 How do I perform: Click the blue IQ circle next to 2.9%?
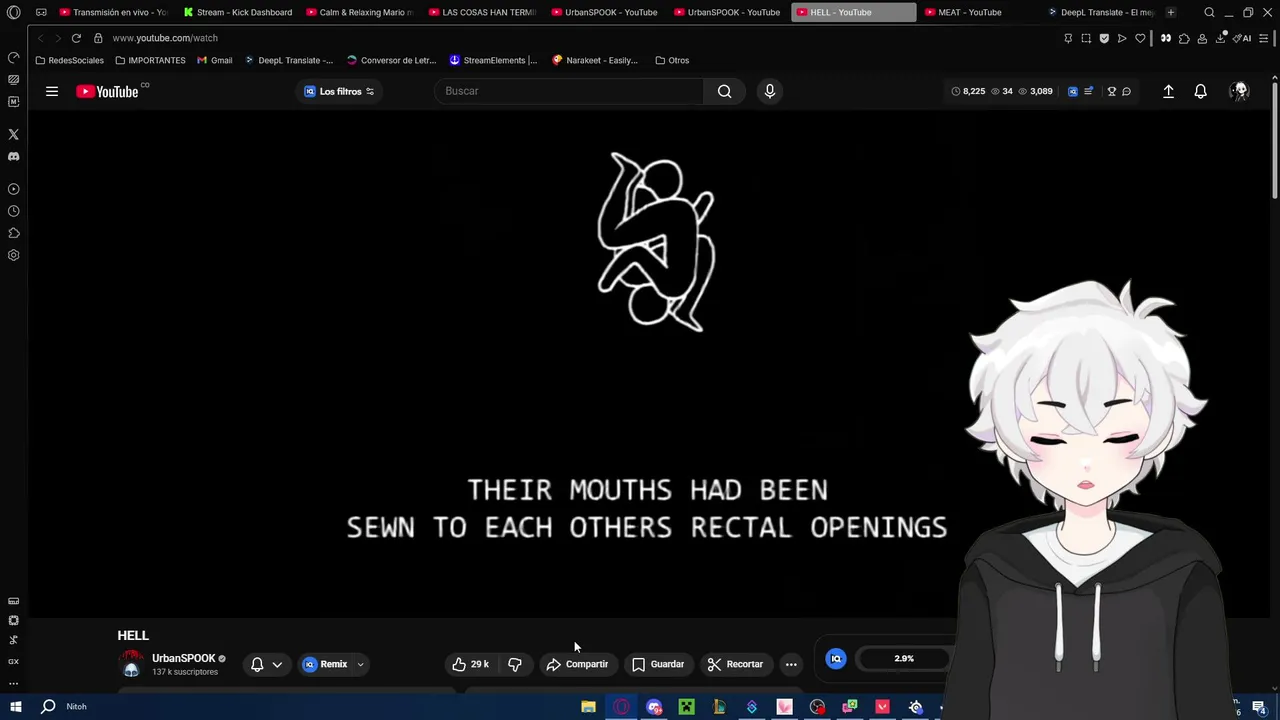point(836,658)
